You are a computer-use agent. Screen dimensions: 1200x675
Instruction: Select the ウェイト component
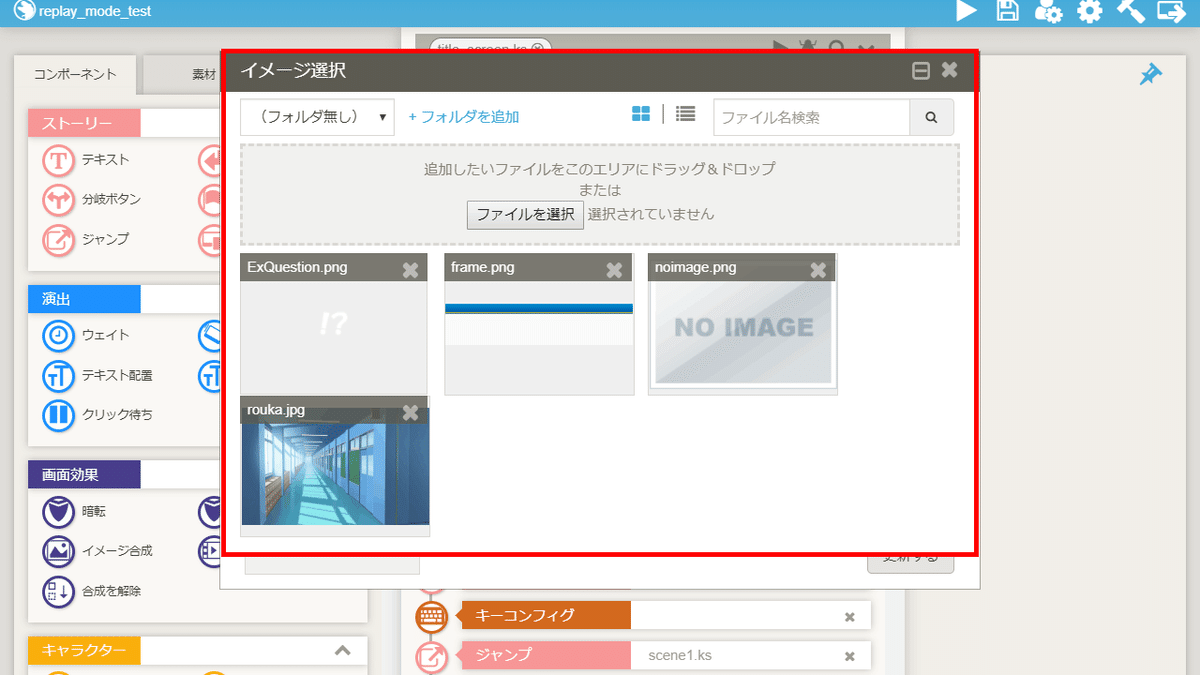87,336
